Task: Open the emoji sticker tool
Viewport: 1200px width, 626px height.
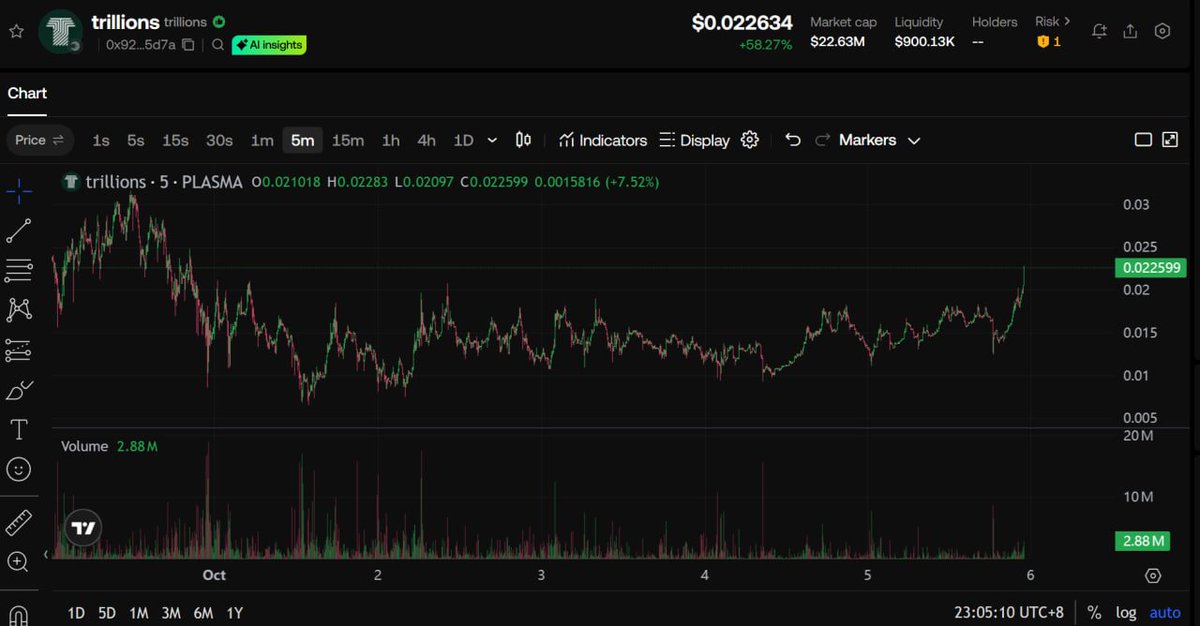Action: click(19, 469)
